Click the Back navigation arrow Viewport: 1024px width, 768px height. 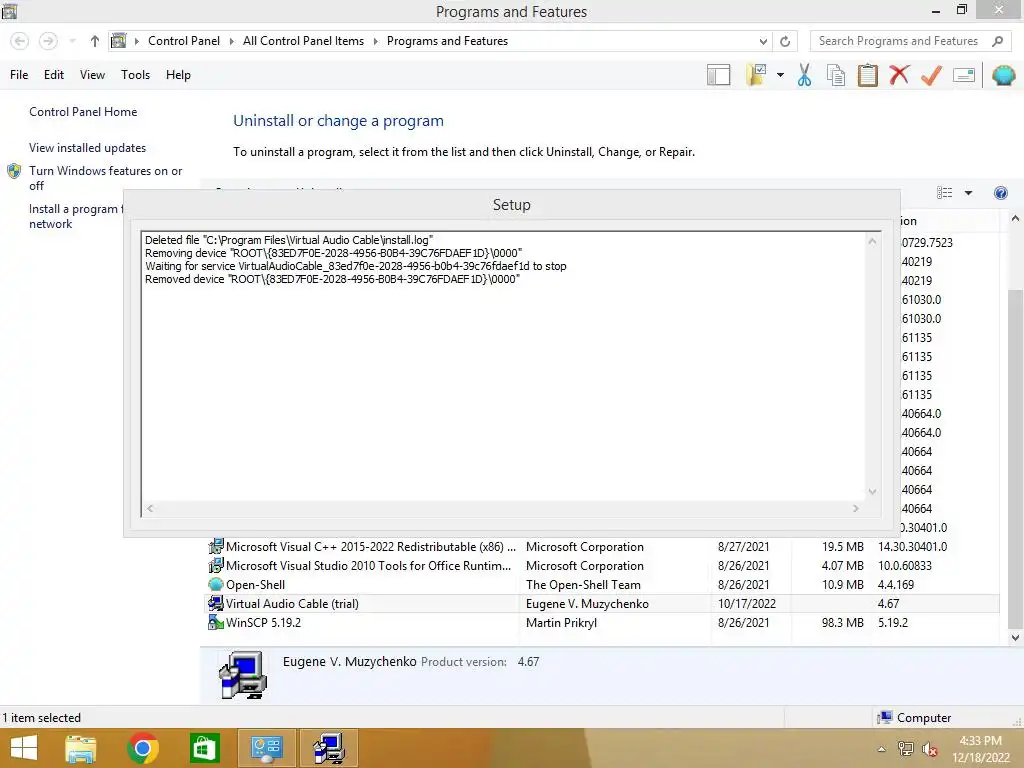click(20, 41)
